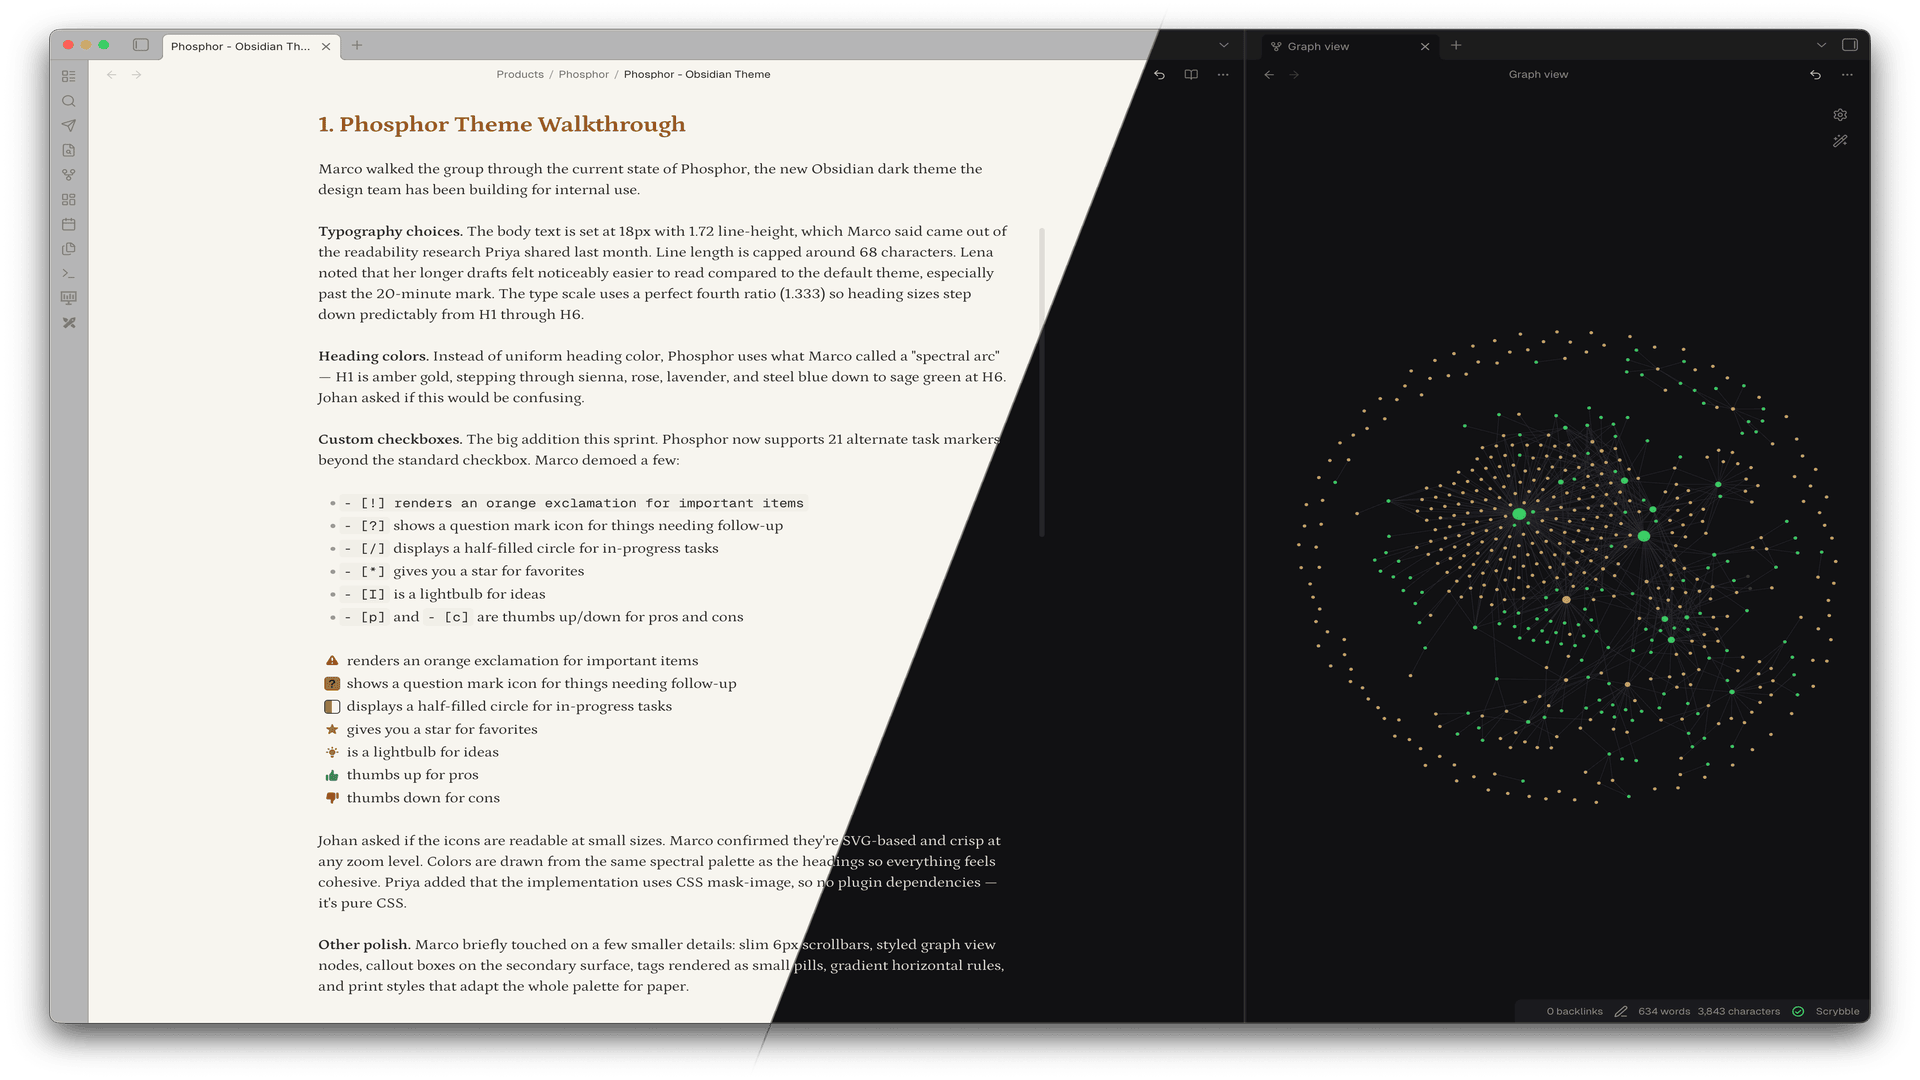Open the file search ribbon icon
This screenshot has width=1920, height=1080.
pos(68,150)
